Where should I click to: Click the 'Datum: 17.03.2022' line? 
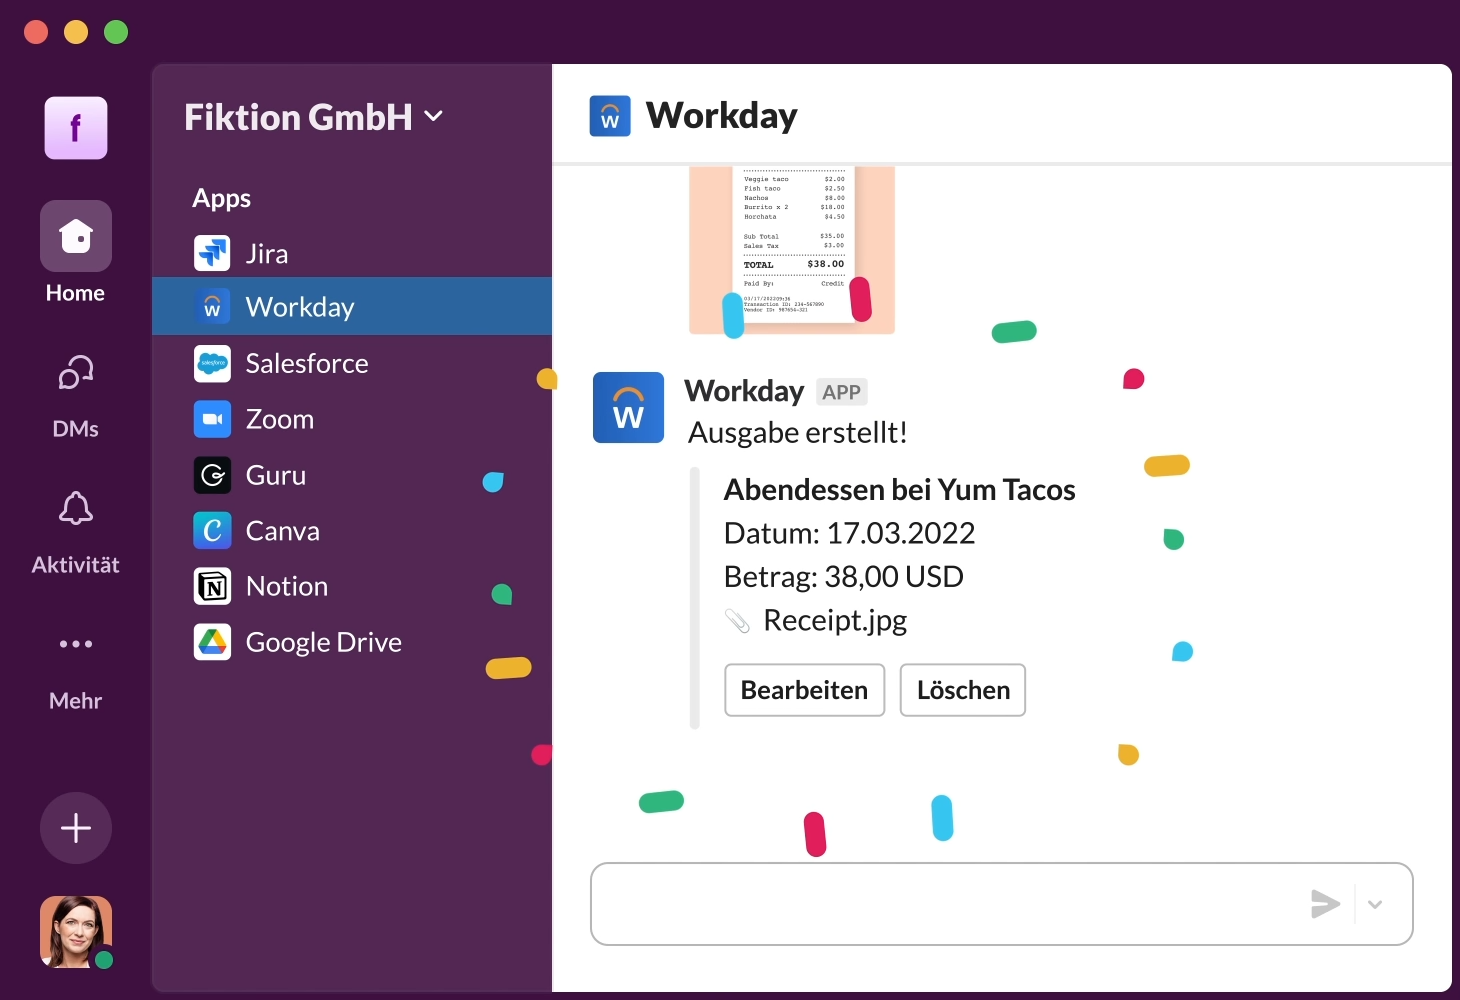pyautogui.click(x=850, y=533)
